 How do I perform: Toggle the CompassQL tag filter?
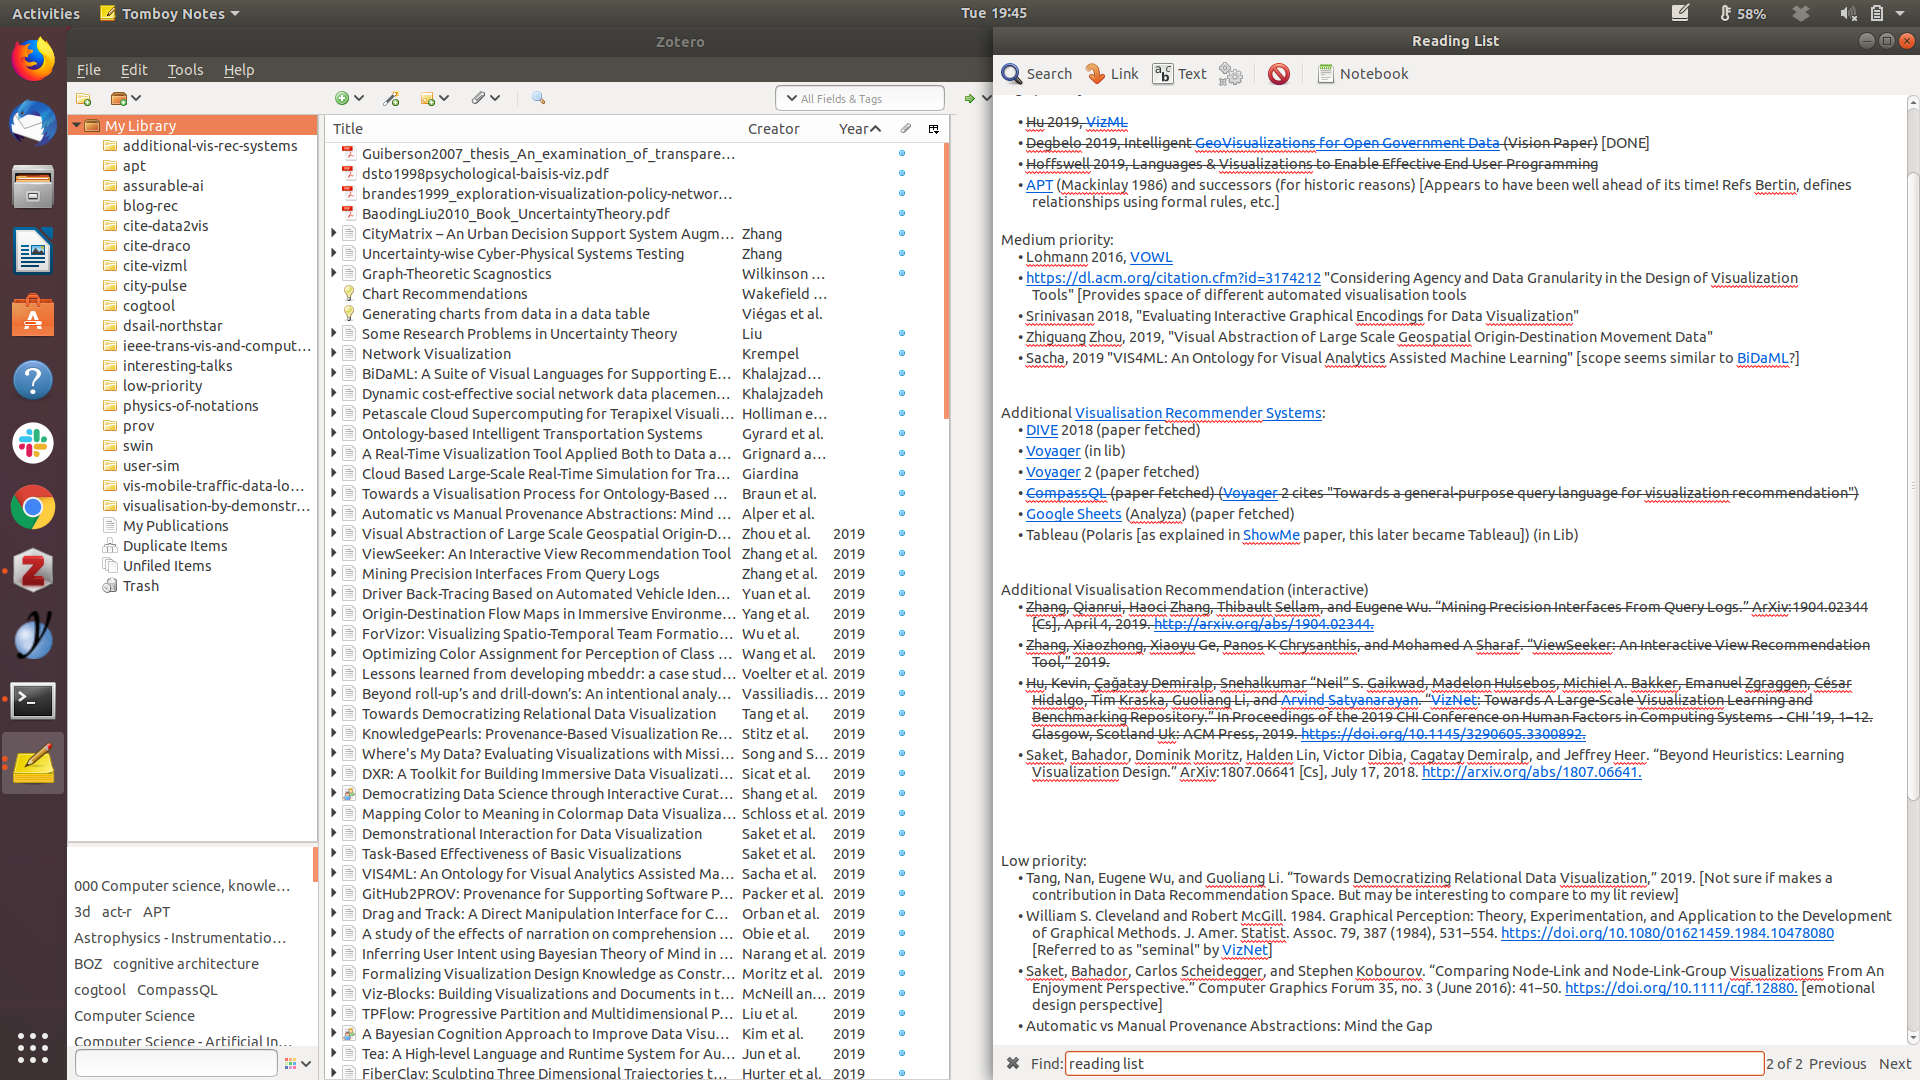[x=177, y=990]
